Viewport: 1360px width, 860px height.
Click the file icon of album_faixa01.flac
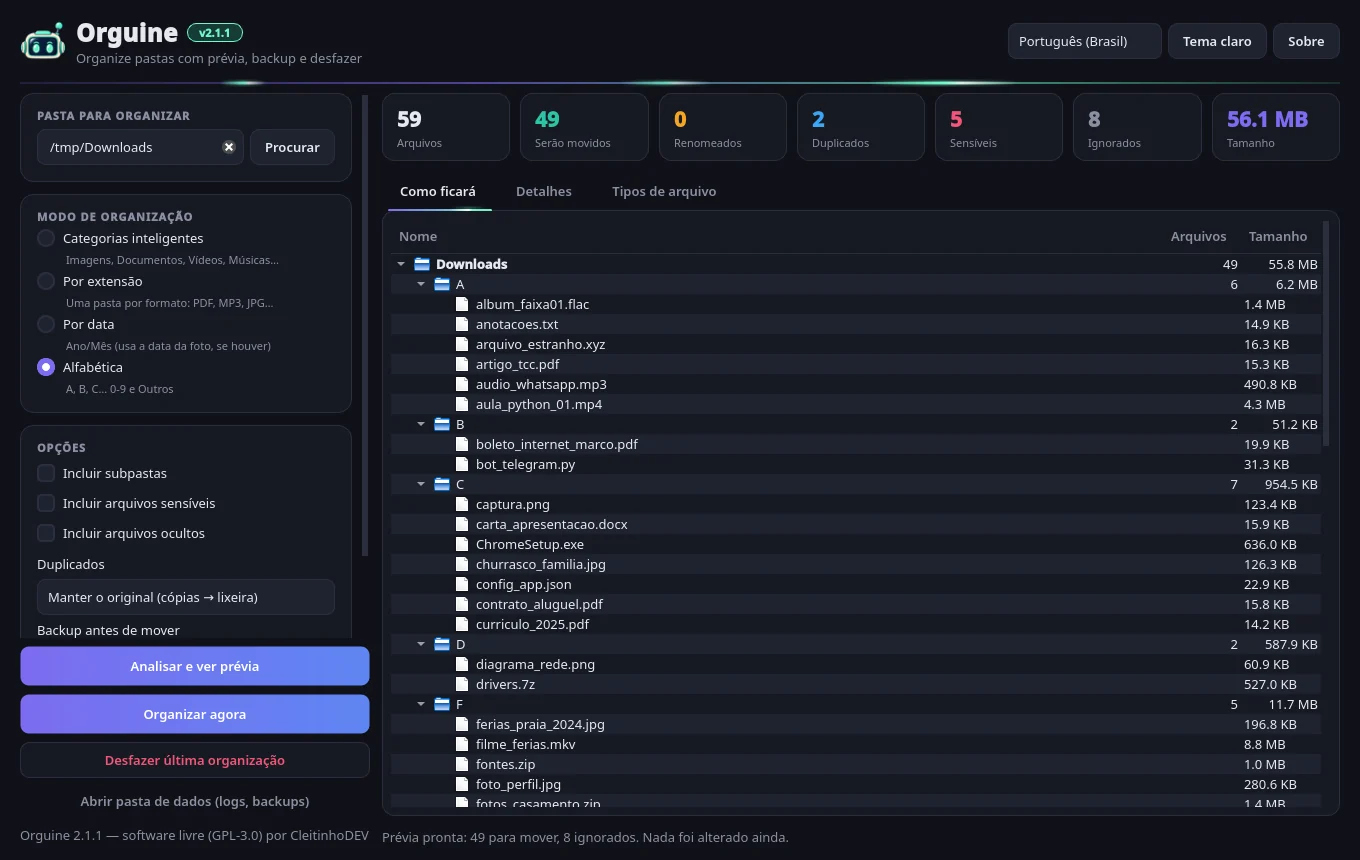coord(462,304)
